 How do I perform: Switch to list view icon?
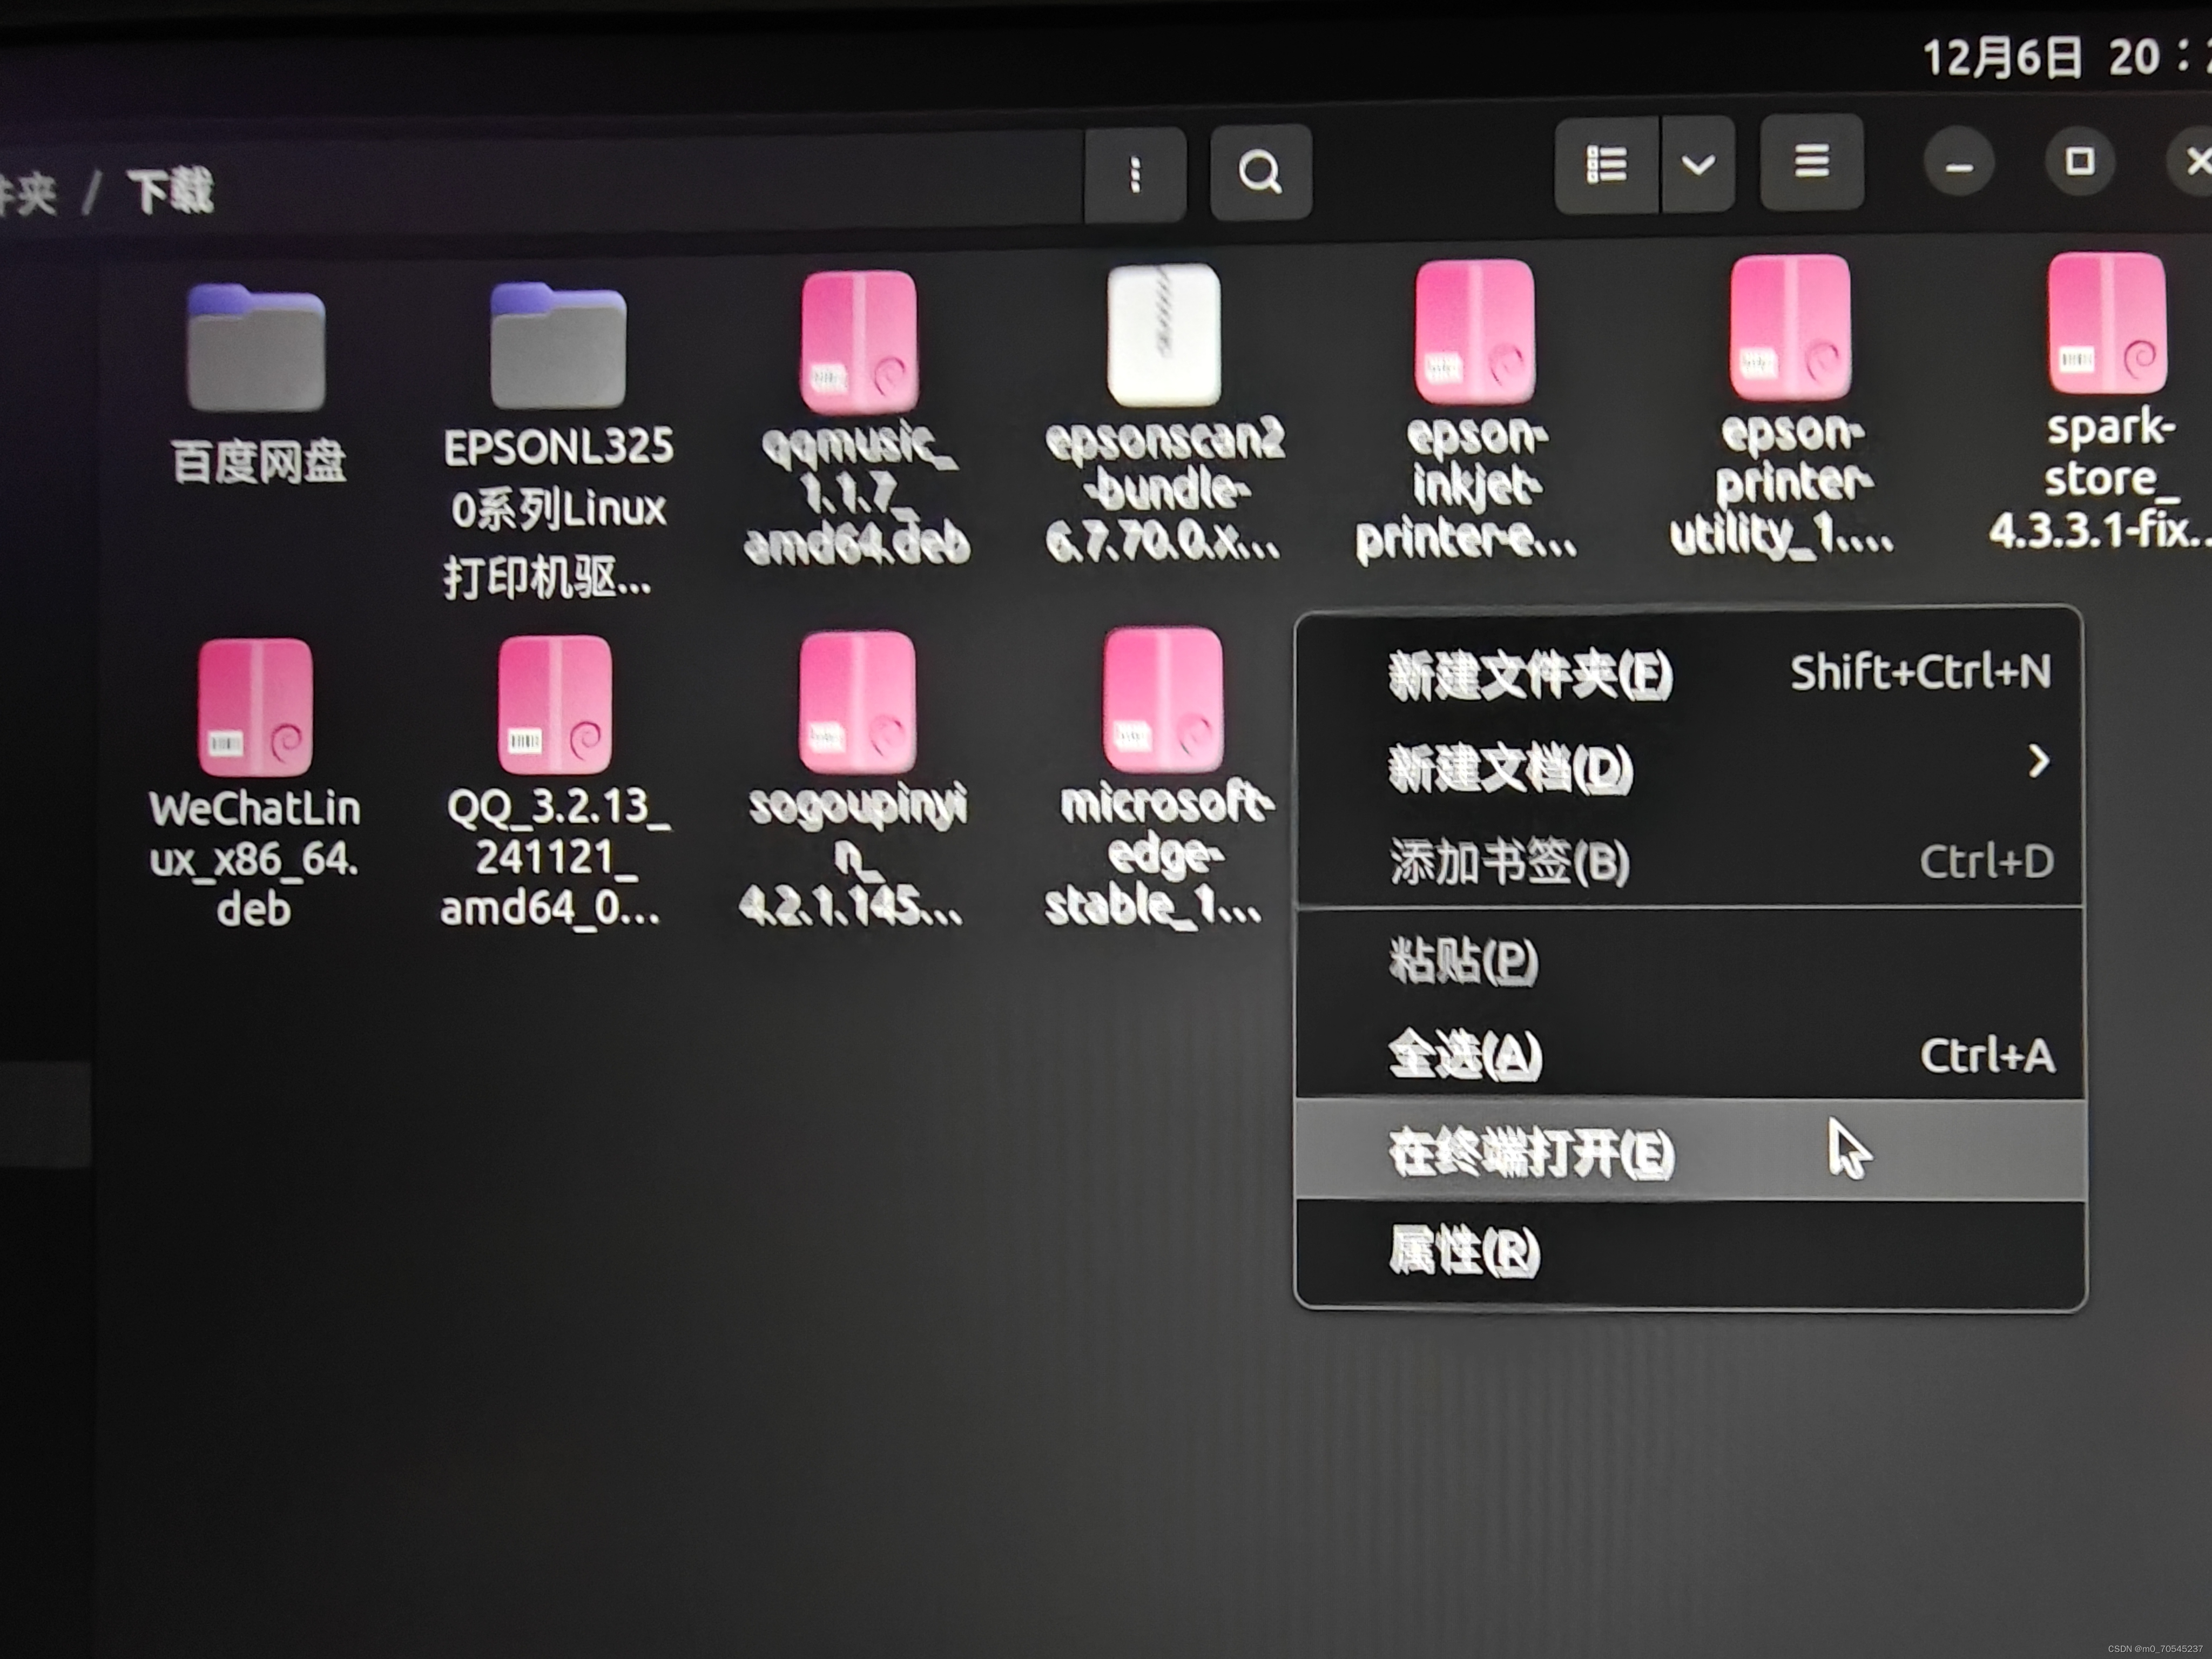(x=1606, y=165)
